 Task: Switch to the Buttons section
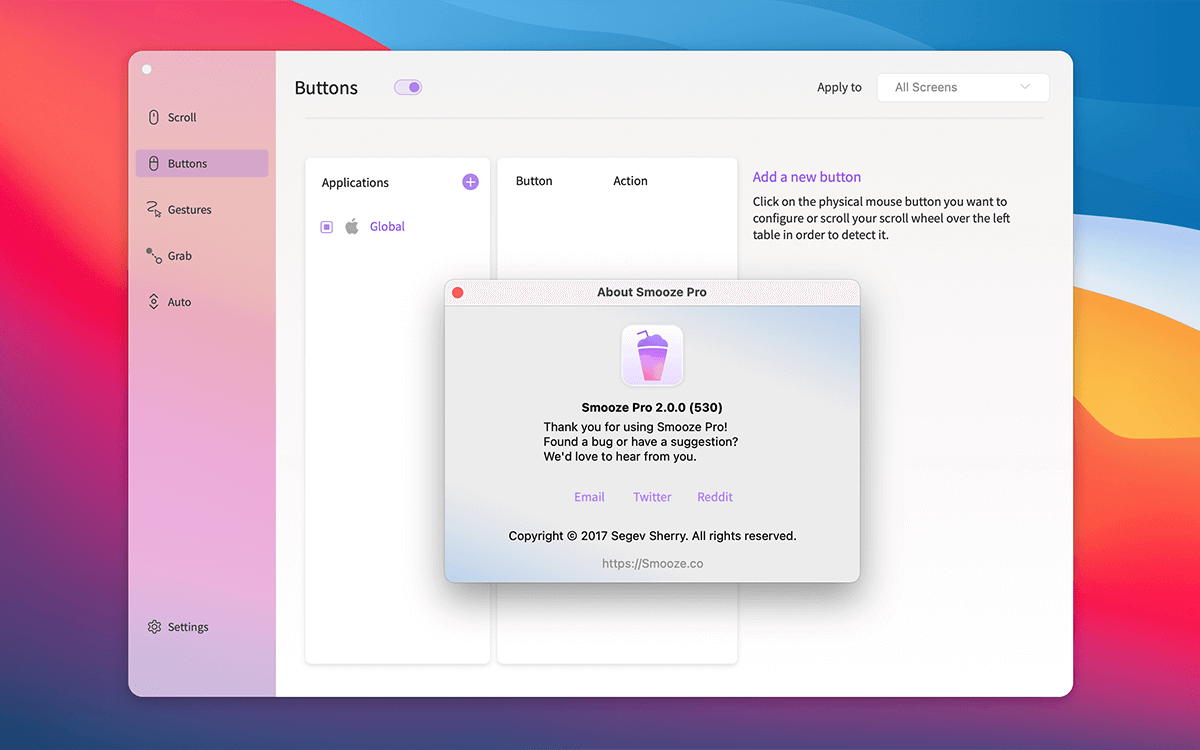[x=202, y=163]
